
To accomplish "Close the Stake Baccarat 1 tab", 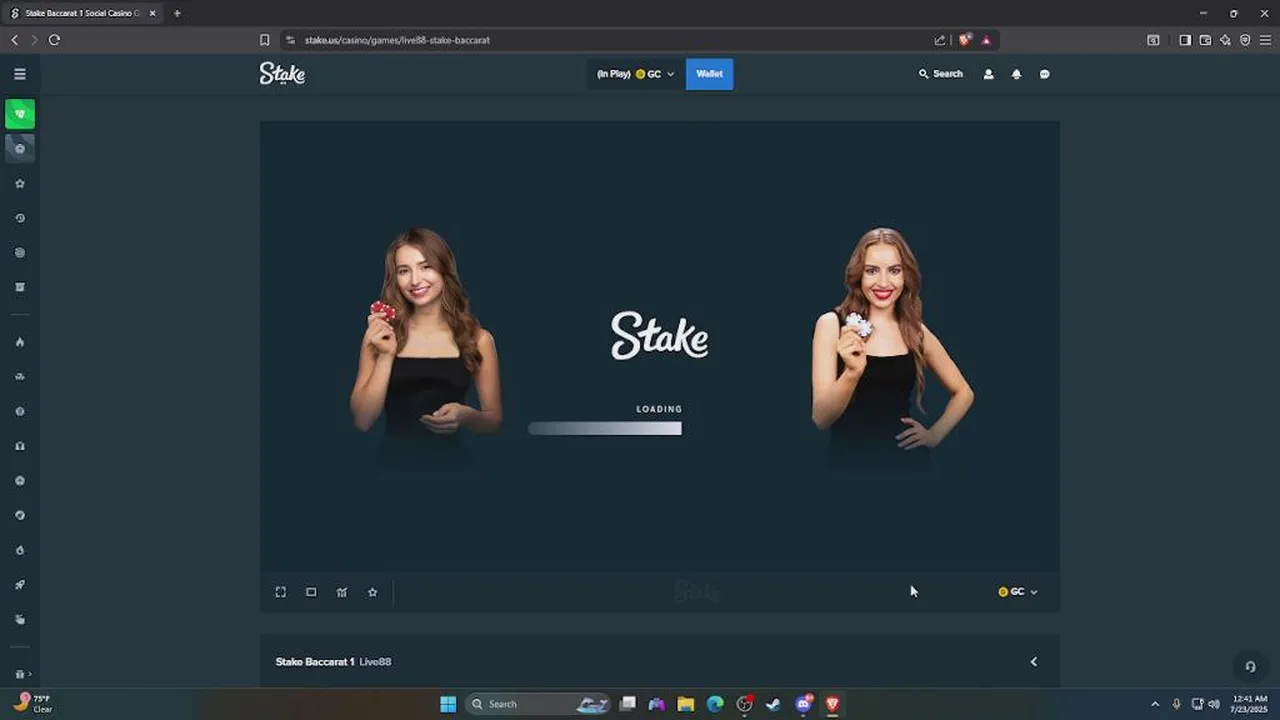I will coord(153,13).
